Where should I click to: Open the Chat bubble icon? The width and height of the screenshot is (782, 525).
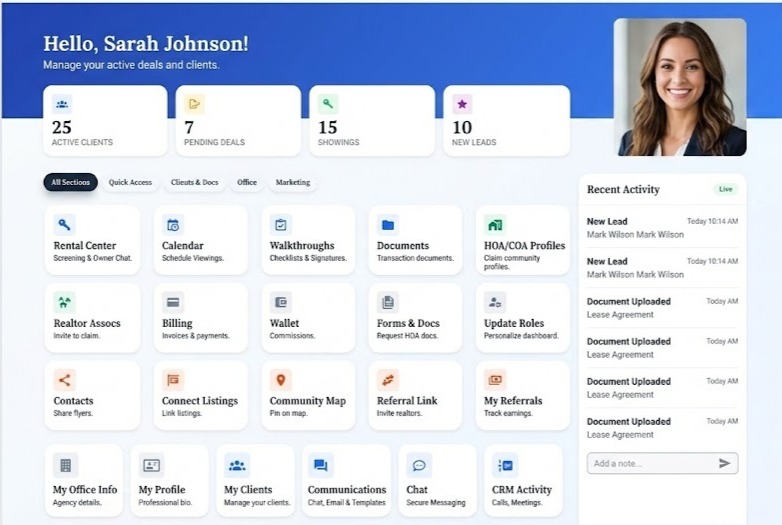tap(419, 465)
